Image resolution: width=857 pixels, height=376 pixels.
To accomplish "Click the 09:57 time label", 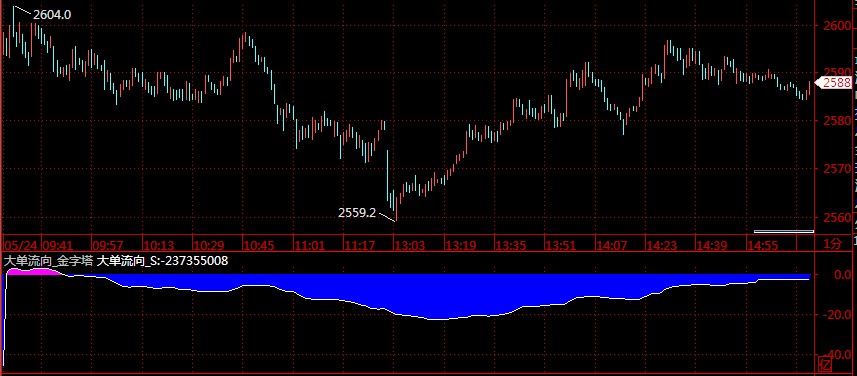I will pos(108,244).
